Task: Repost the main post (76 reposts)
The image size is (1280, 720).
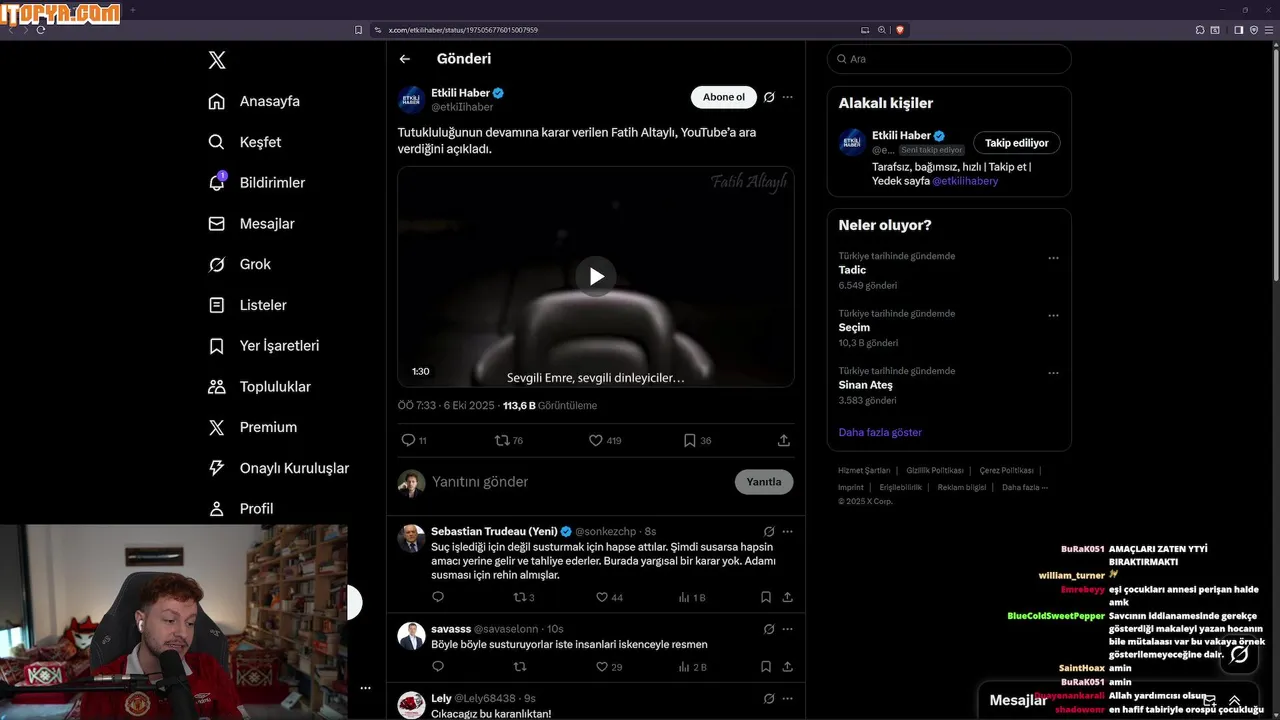Action: [502, 440]
